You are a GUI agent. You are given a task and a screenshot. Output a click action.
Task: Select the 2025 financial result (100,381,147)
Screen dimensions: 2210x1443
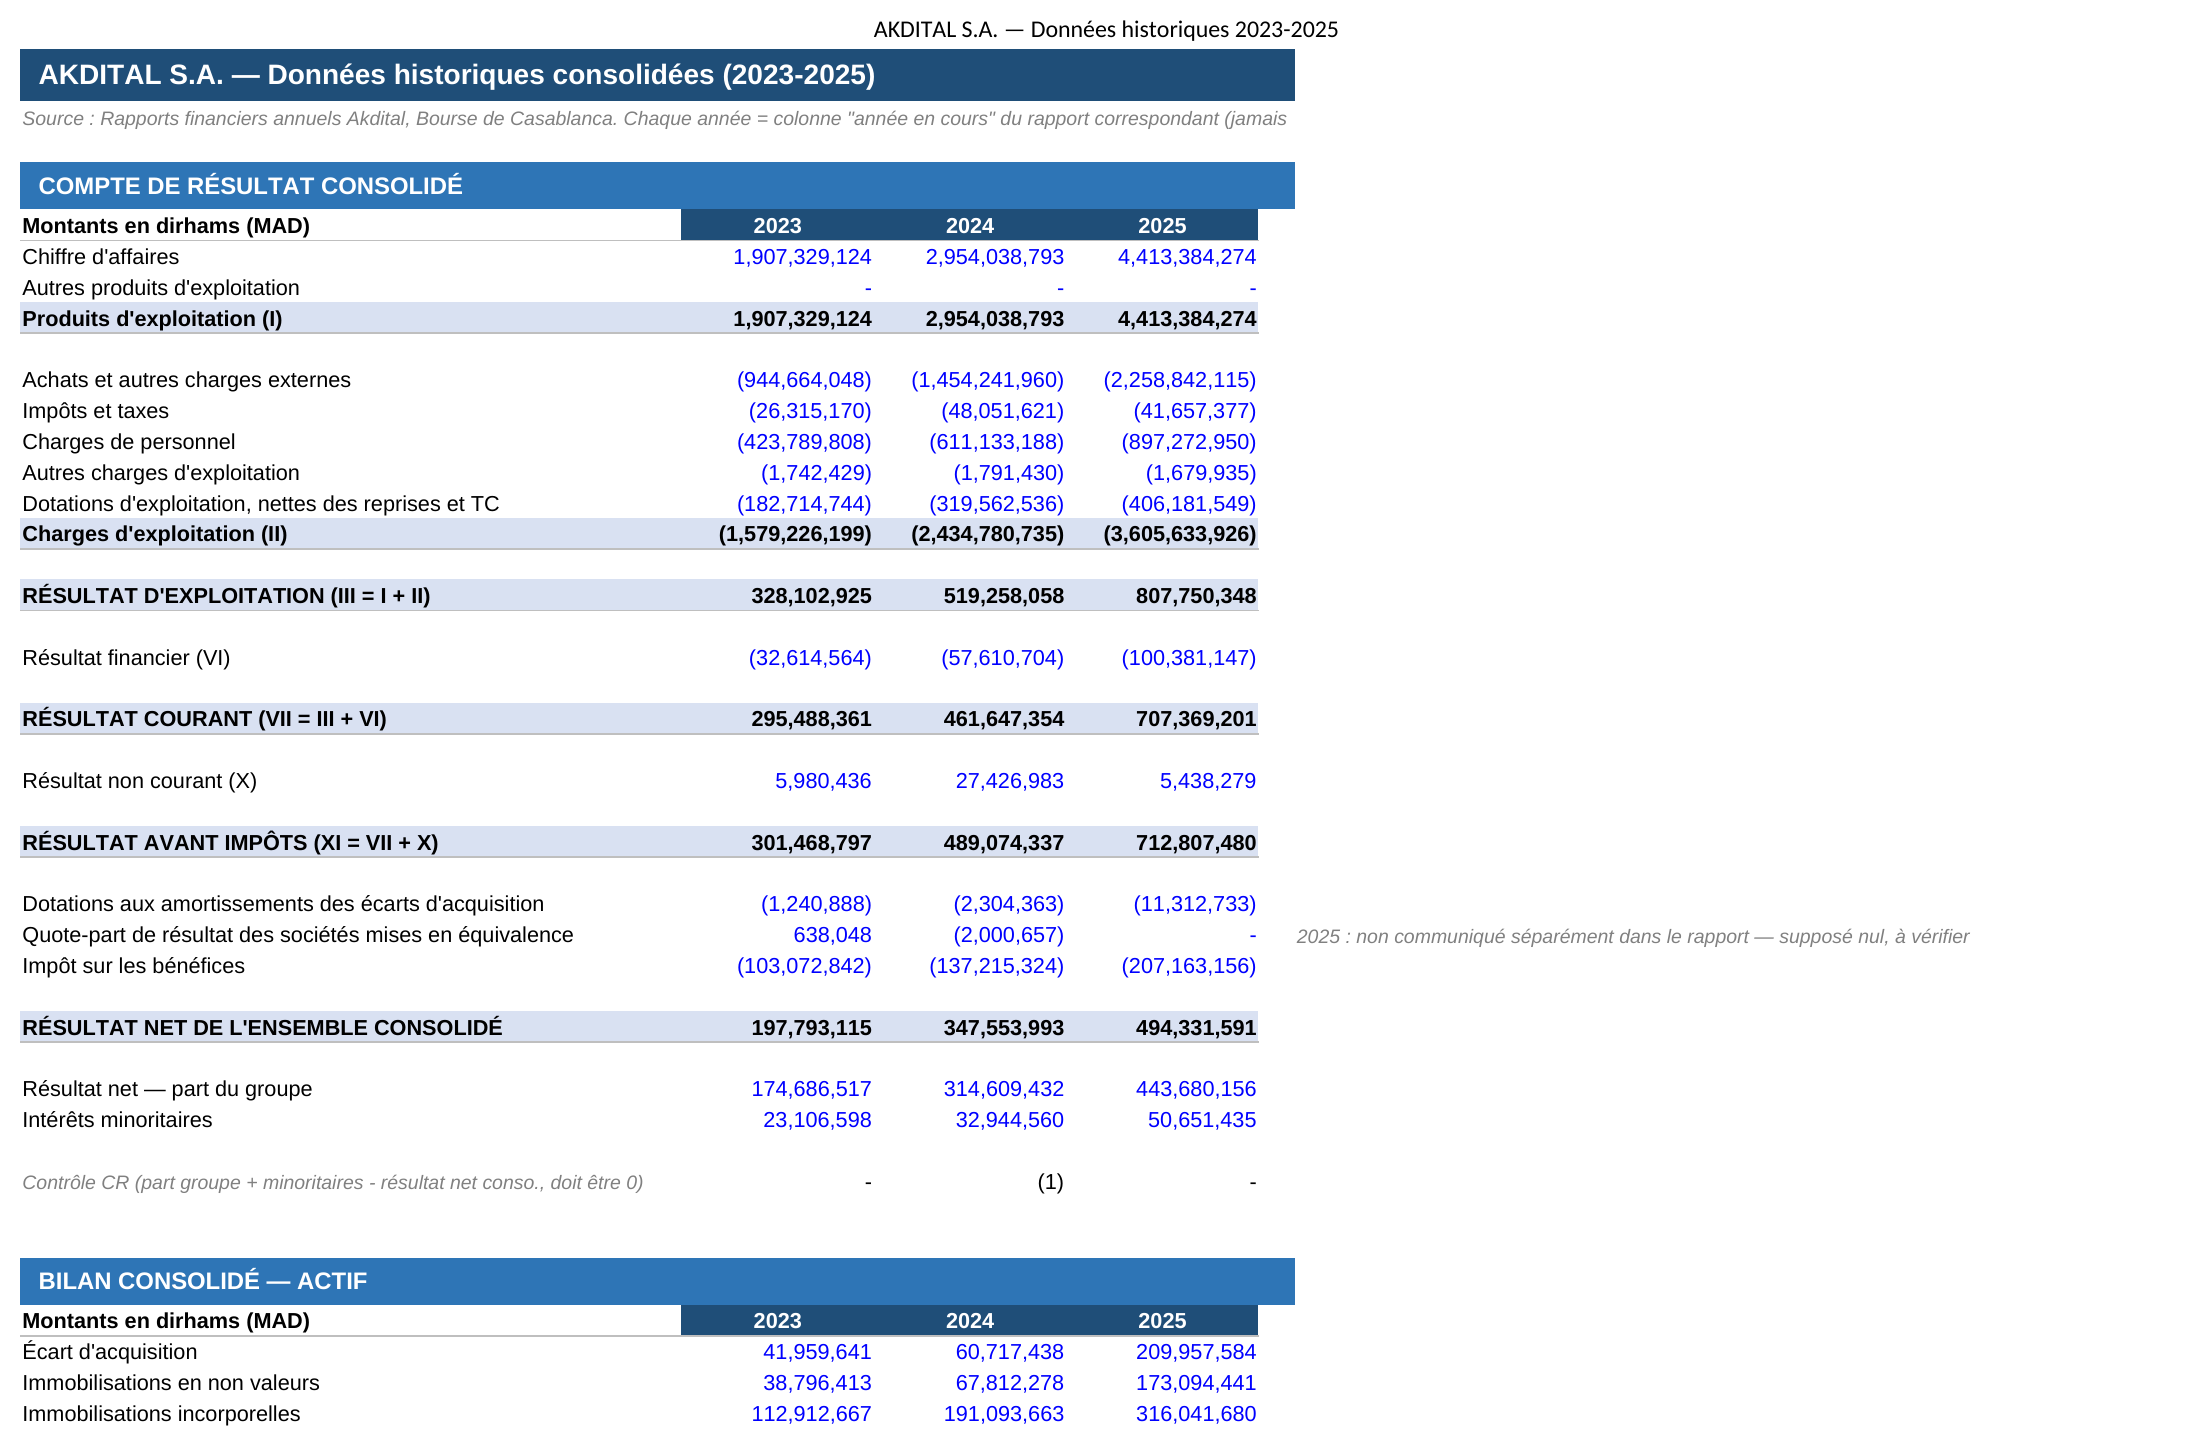1189,658
